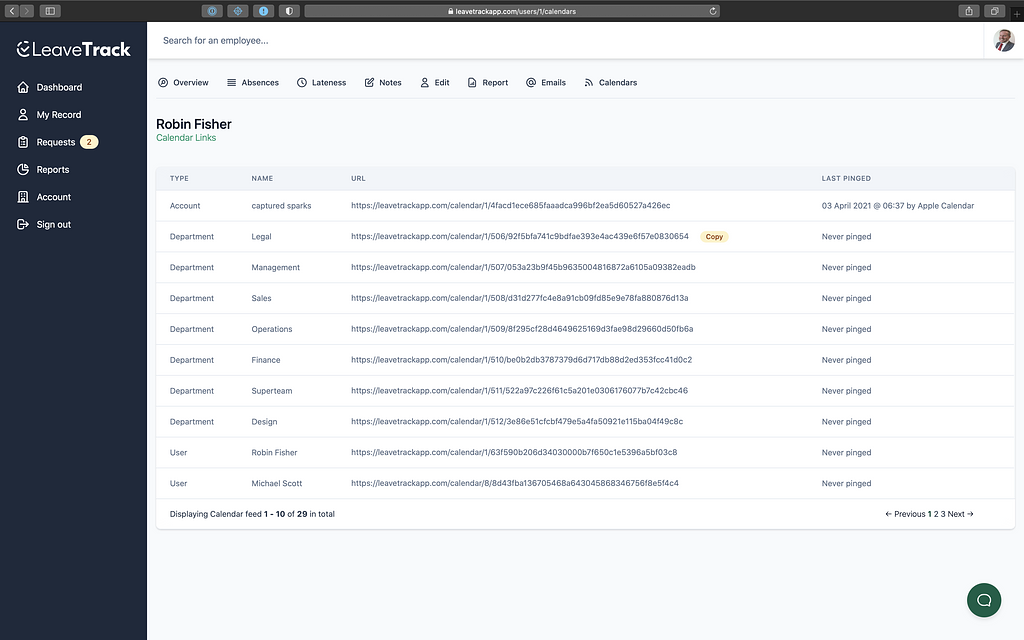Reload the page in the address bar
Image resolution: width=1024 pixels, height=640 pixels.
point(712,11)
